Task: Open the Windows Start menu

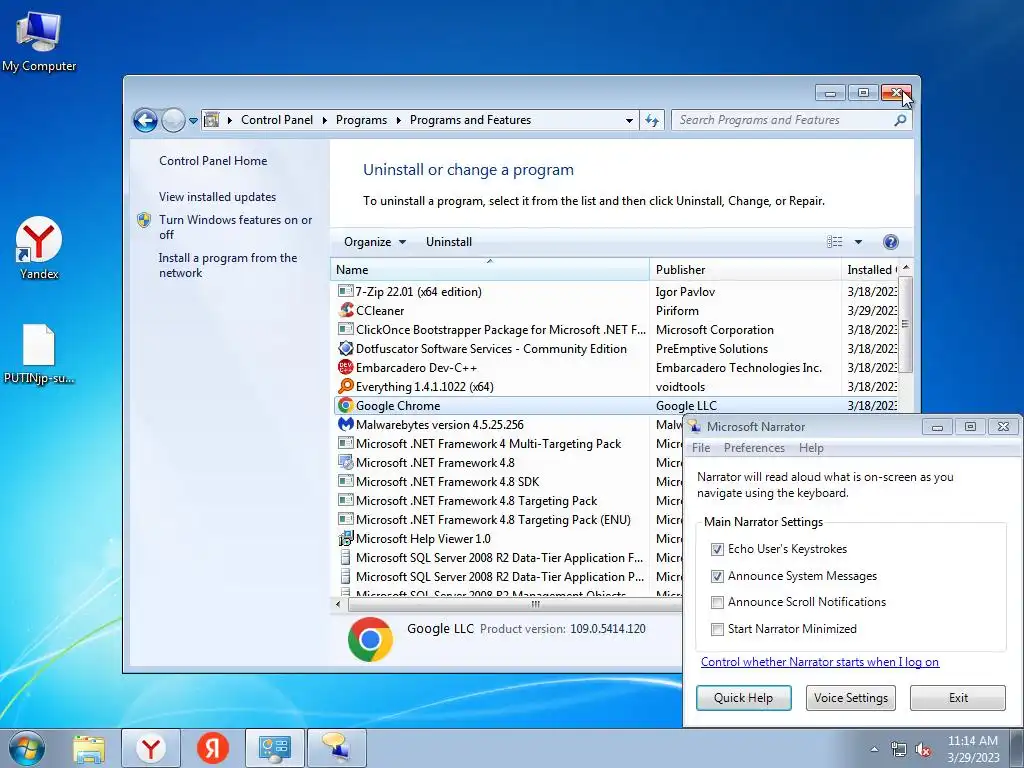Action: (26, 748)
